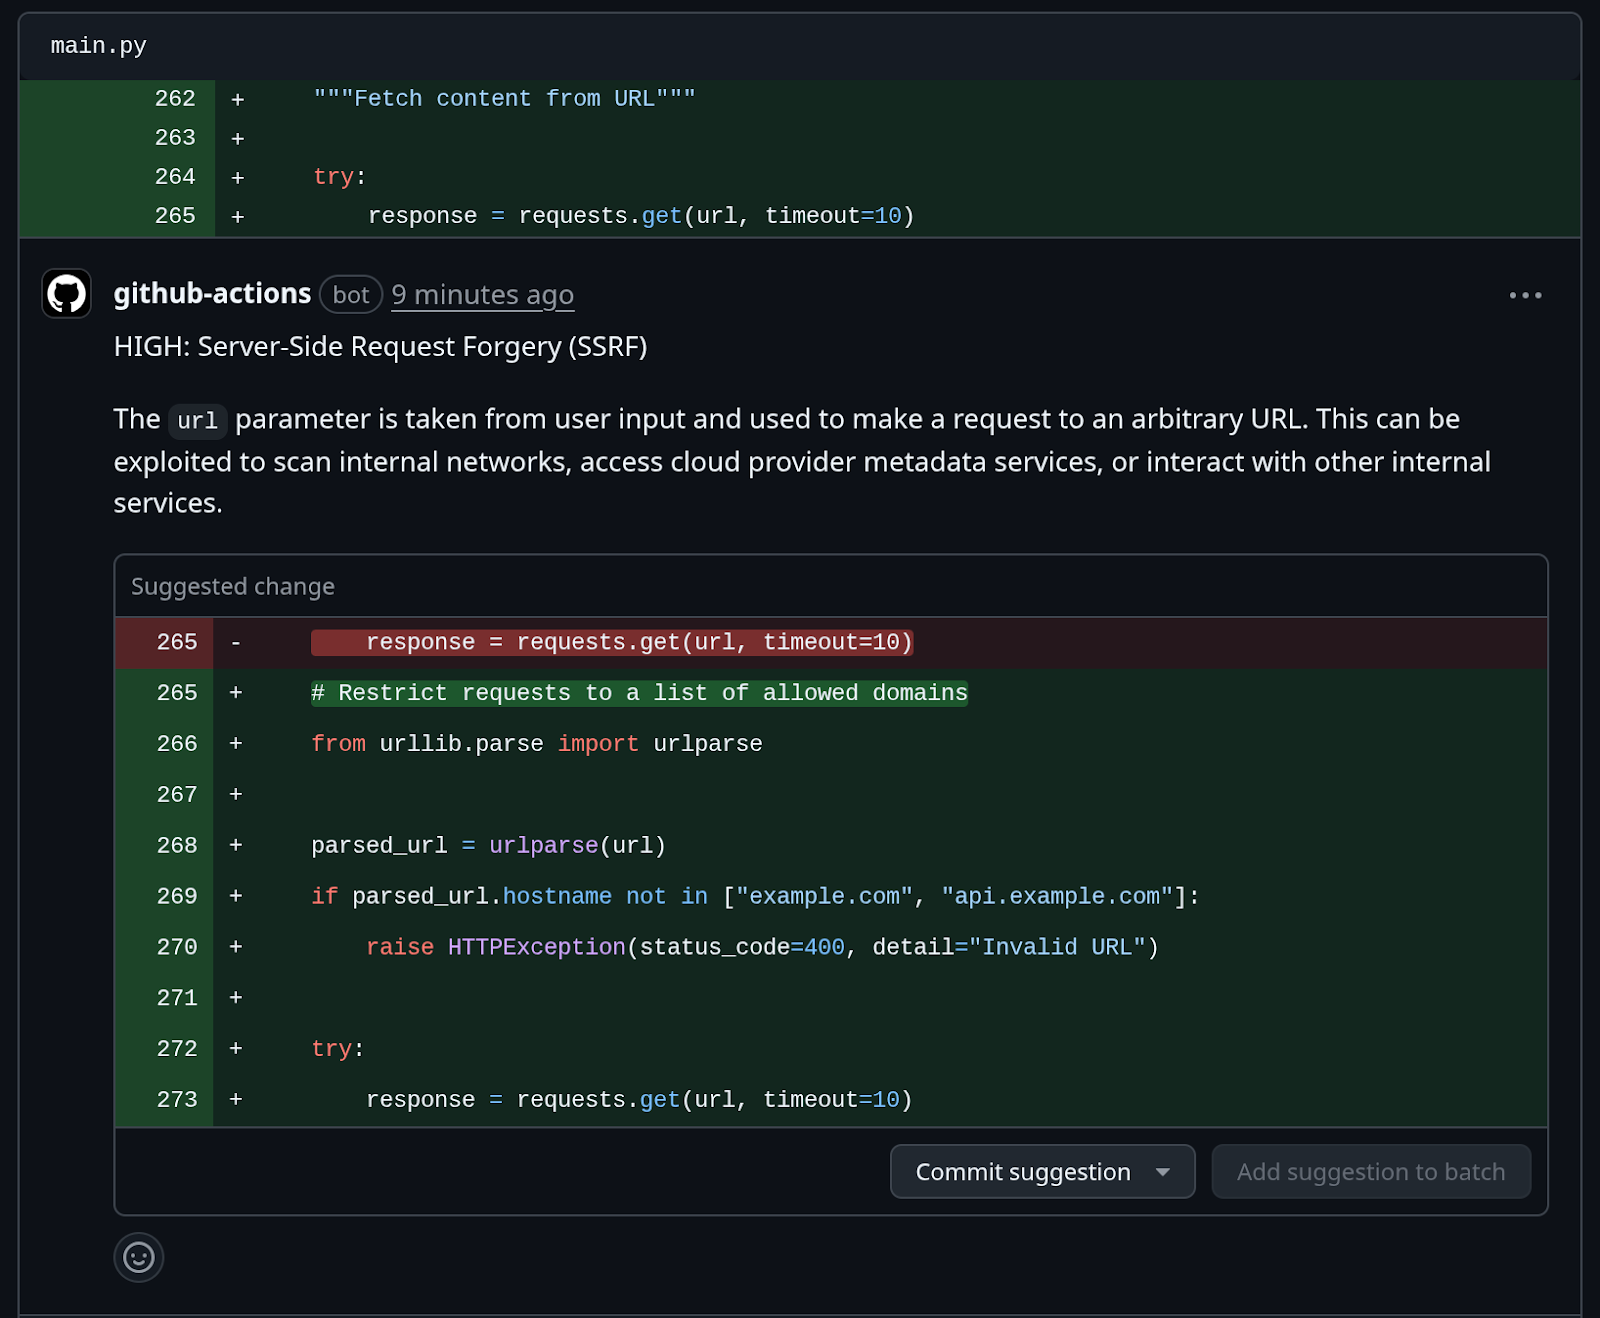This screenshot has height=1318, width=1600.
Task: Click the github-actions avatar icon
Action: click(x=67, y=294)
